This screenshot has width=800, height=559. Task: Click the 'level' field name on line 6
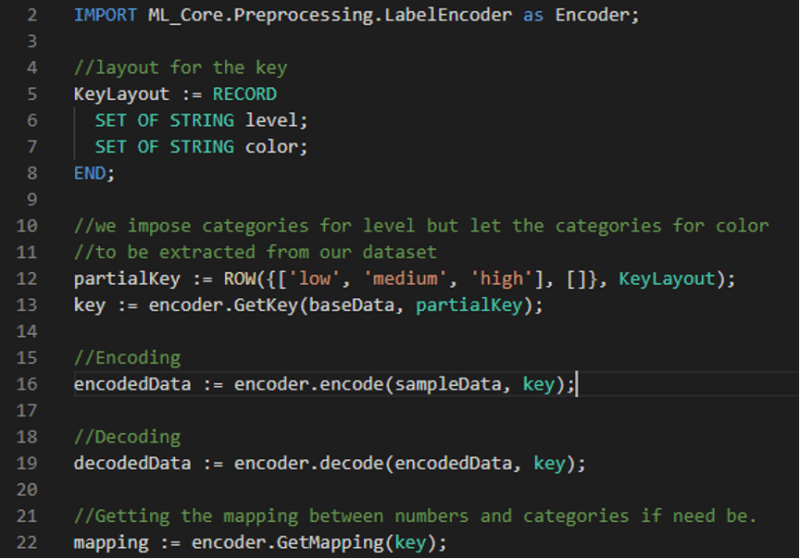(x=271, y=120)
